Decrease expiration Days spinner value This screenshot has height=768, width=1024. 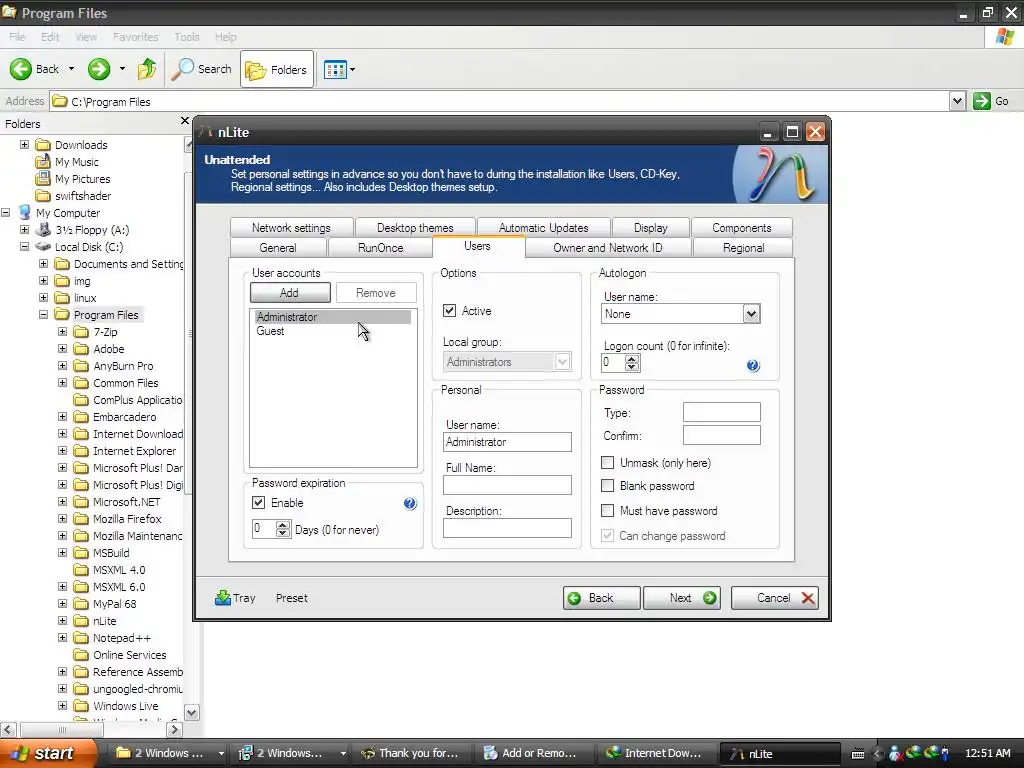[283, 533]
